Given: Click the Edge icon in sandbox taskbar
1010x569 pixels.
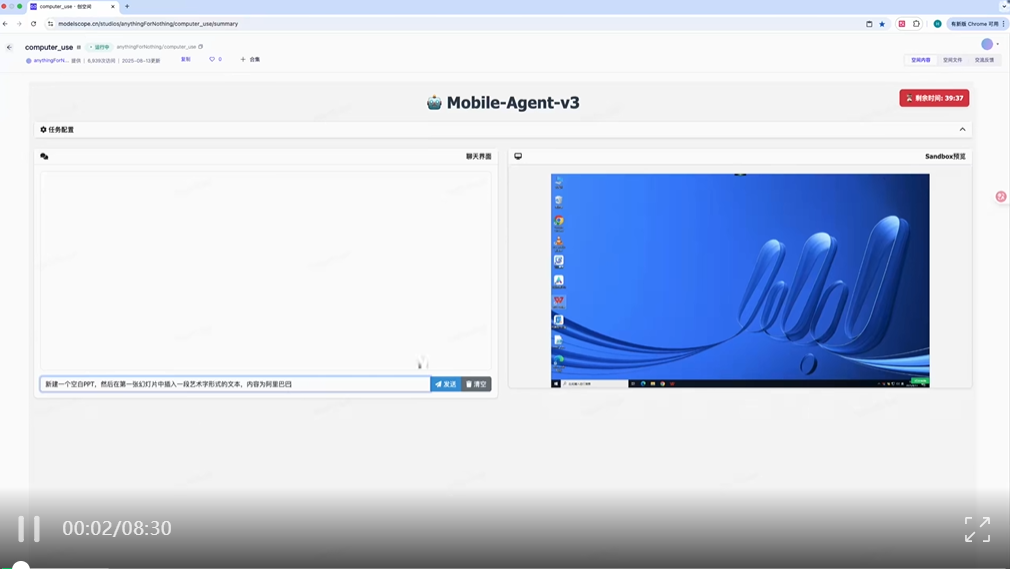Looking at the screenshot, I should coord(643,383).
